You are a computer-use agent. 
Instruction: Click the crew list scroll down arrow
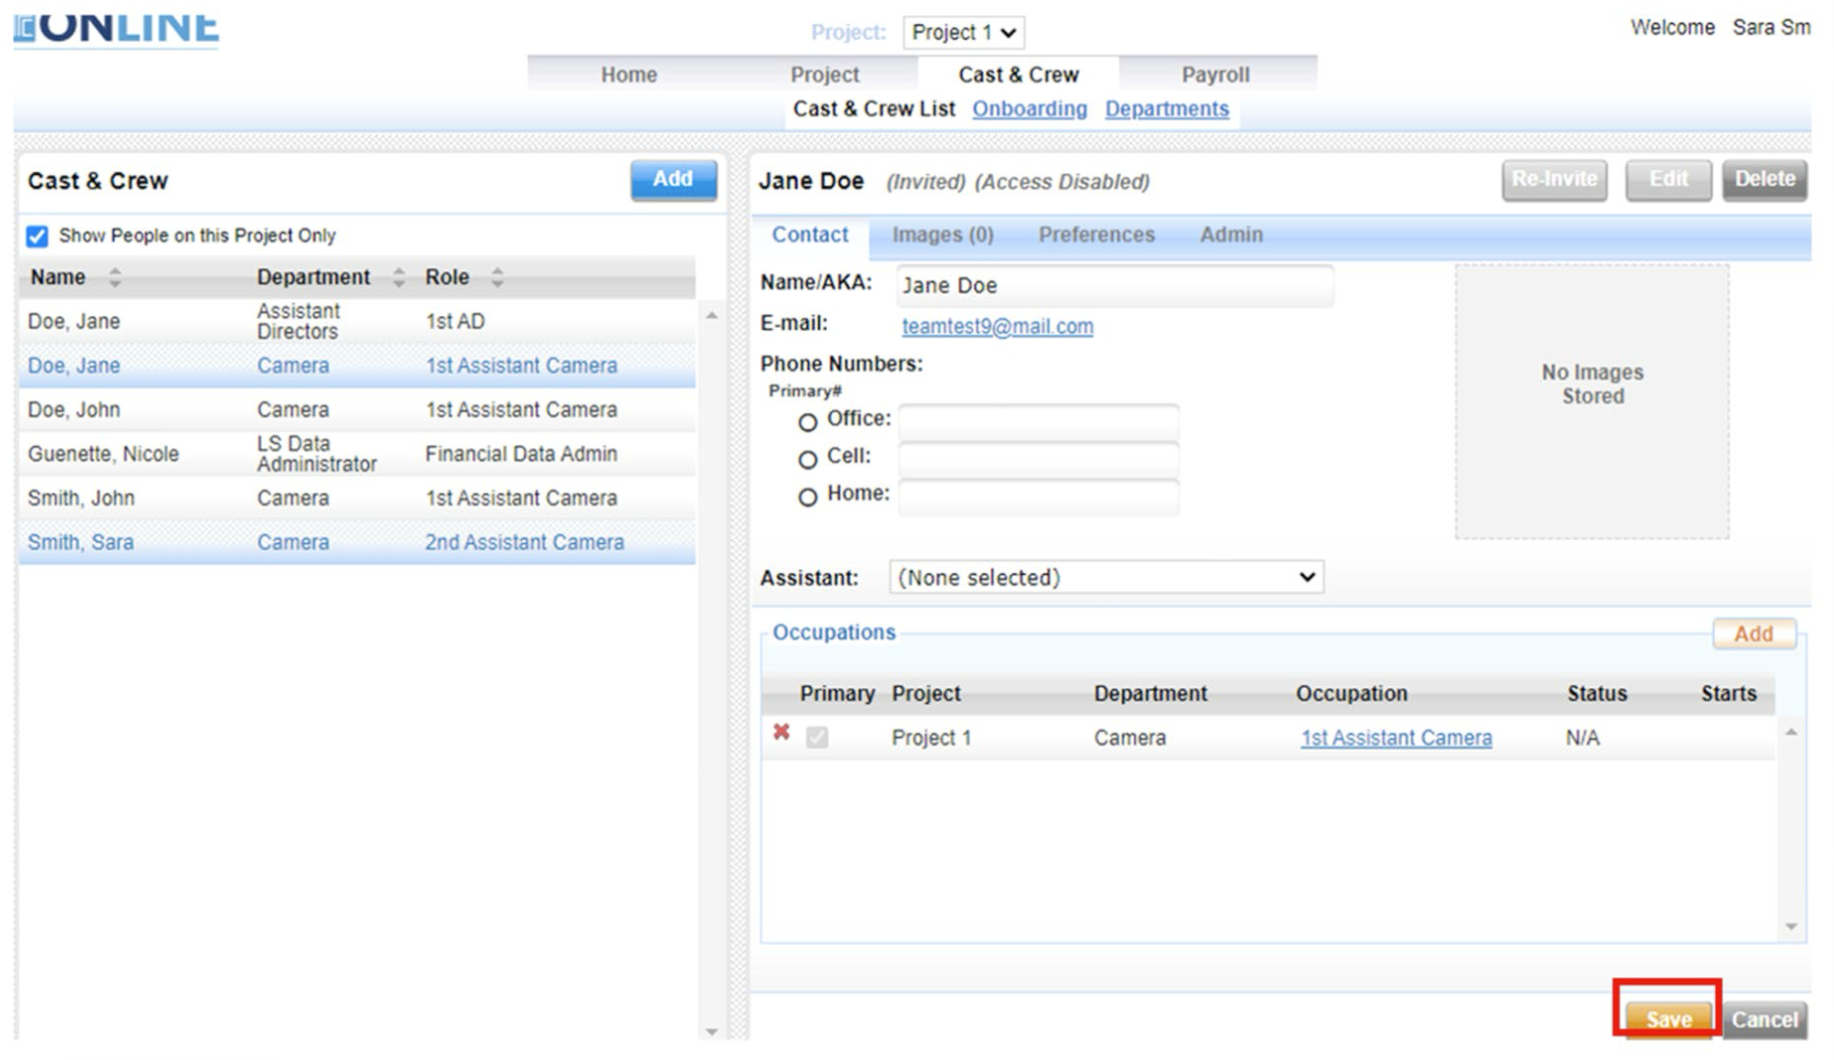[x=711, y=1032]
